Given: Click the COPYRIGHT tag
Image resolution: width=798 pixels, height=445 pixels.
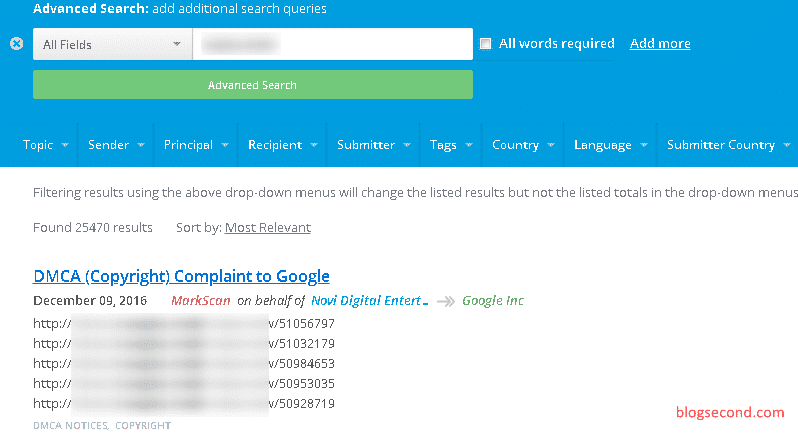Looking at the screenshot, I should click(x=143, y=426).
